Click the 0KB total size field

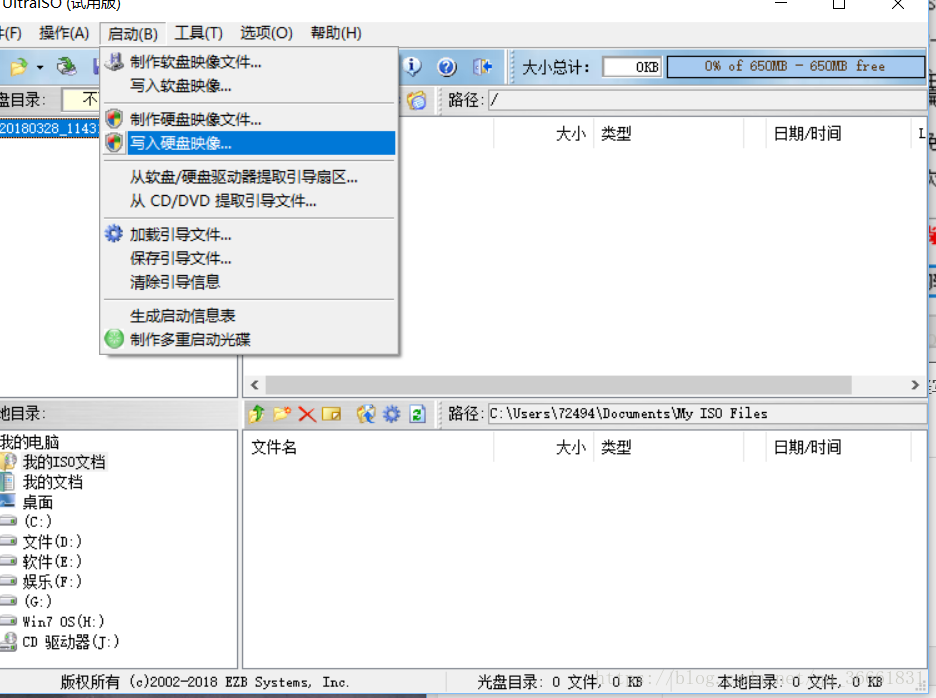coord(632,67)
